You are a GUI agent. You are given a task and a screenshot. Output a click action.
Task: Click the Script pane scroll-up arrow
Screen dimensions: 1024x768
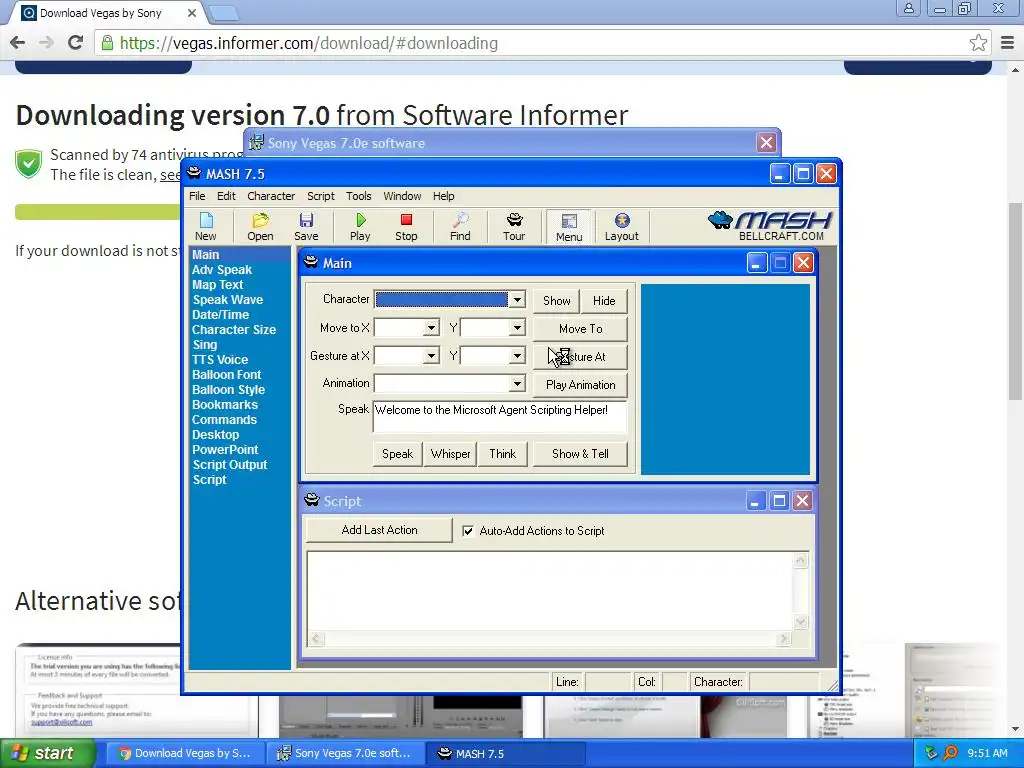click(801, 560)
